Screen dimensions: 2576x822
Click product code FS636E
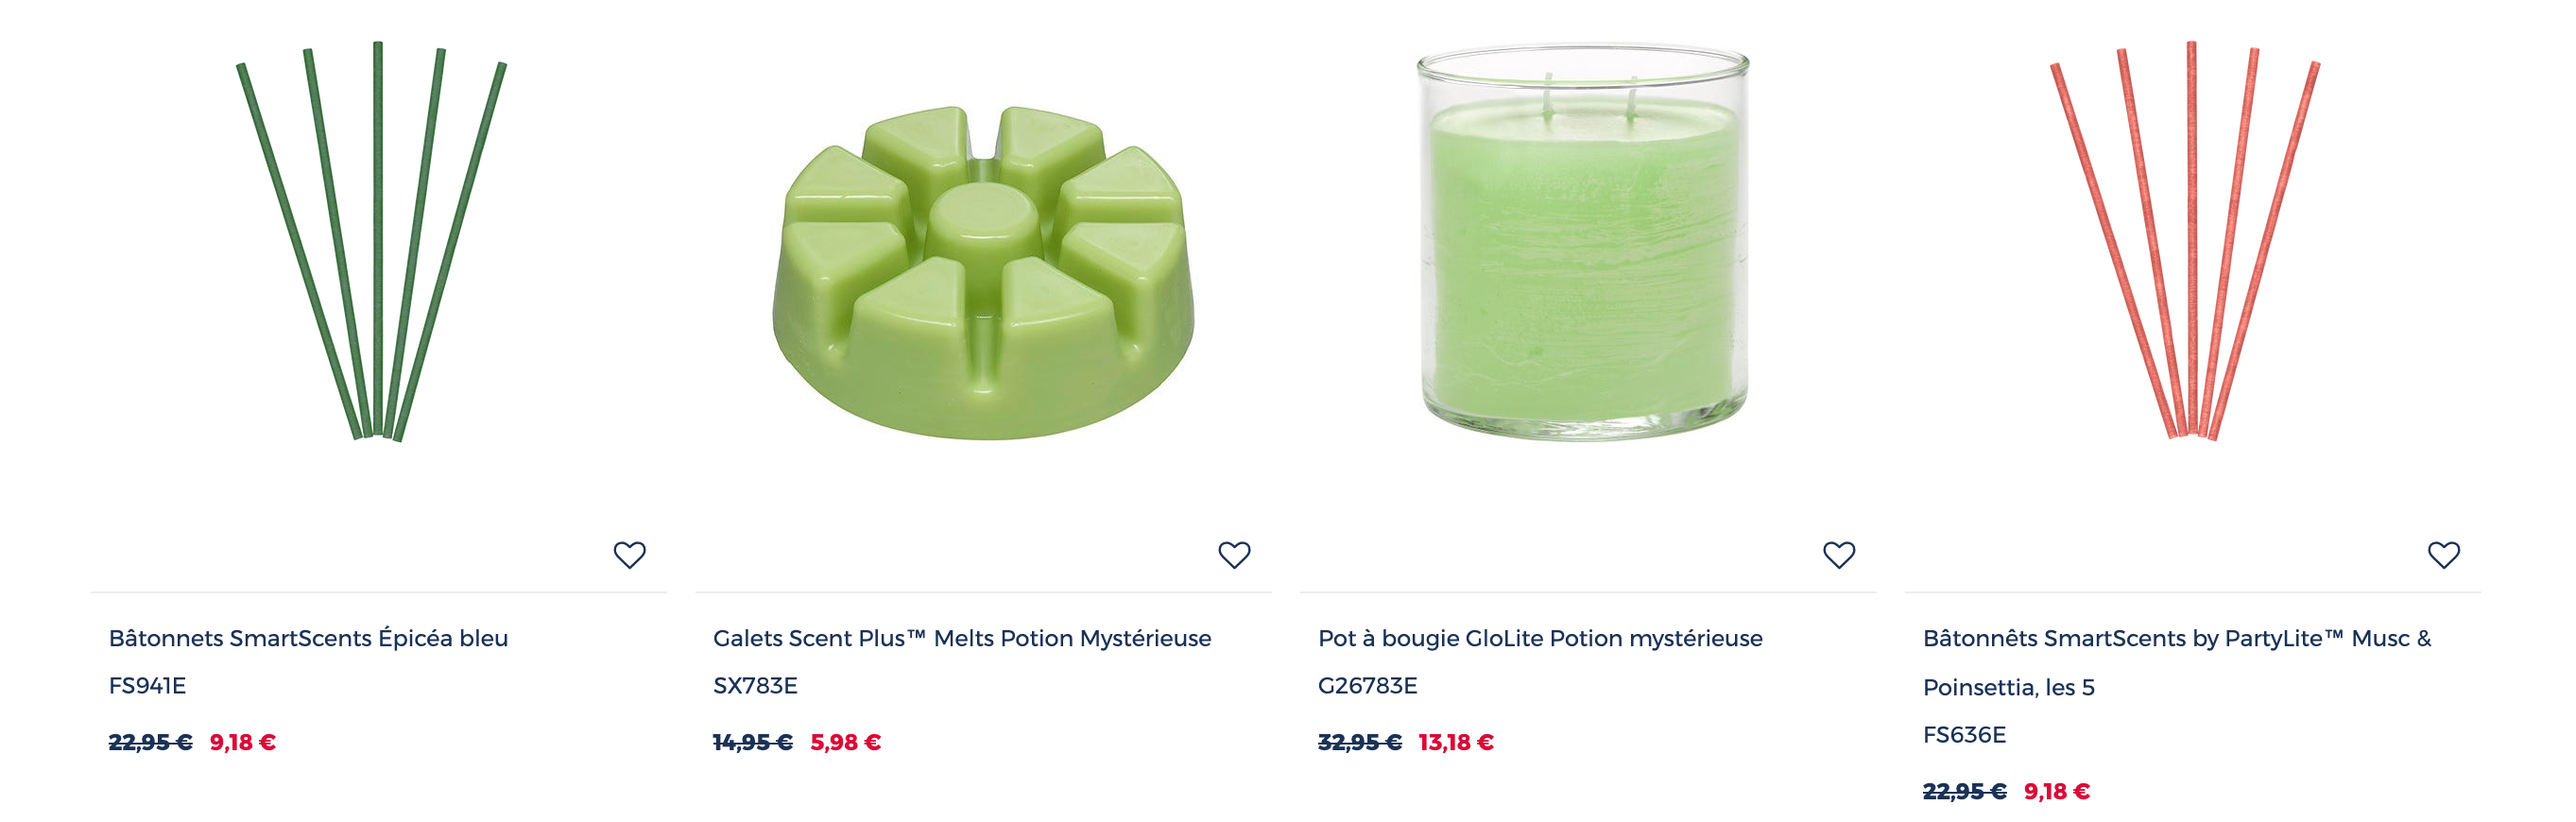pos(1964,735)
